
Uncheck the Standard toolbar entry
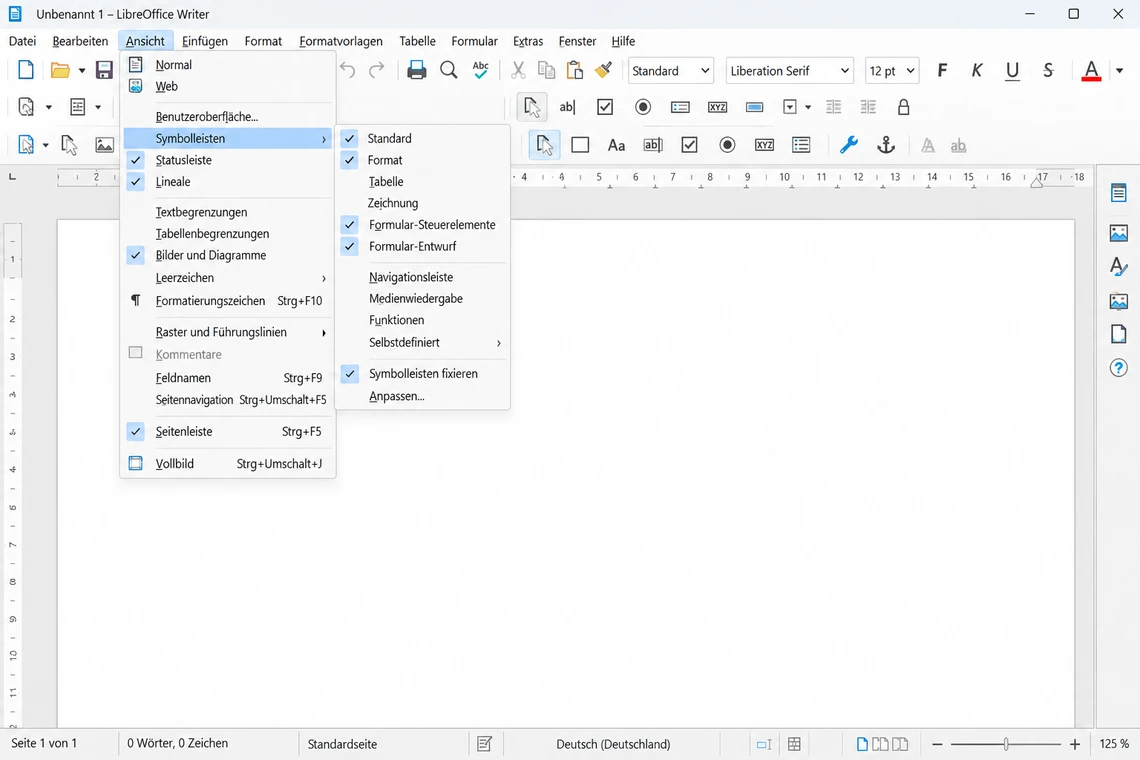click(423, 138)
